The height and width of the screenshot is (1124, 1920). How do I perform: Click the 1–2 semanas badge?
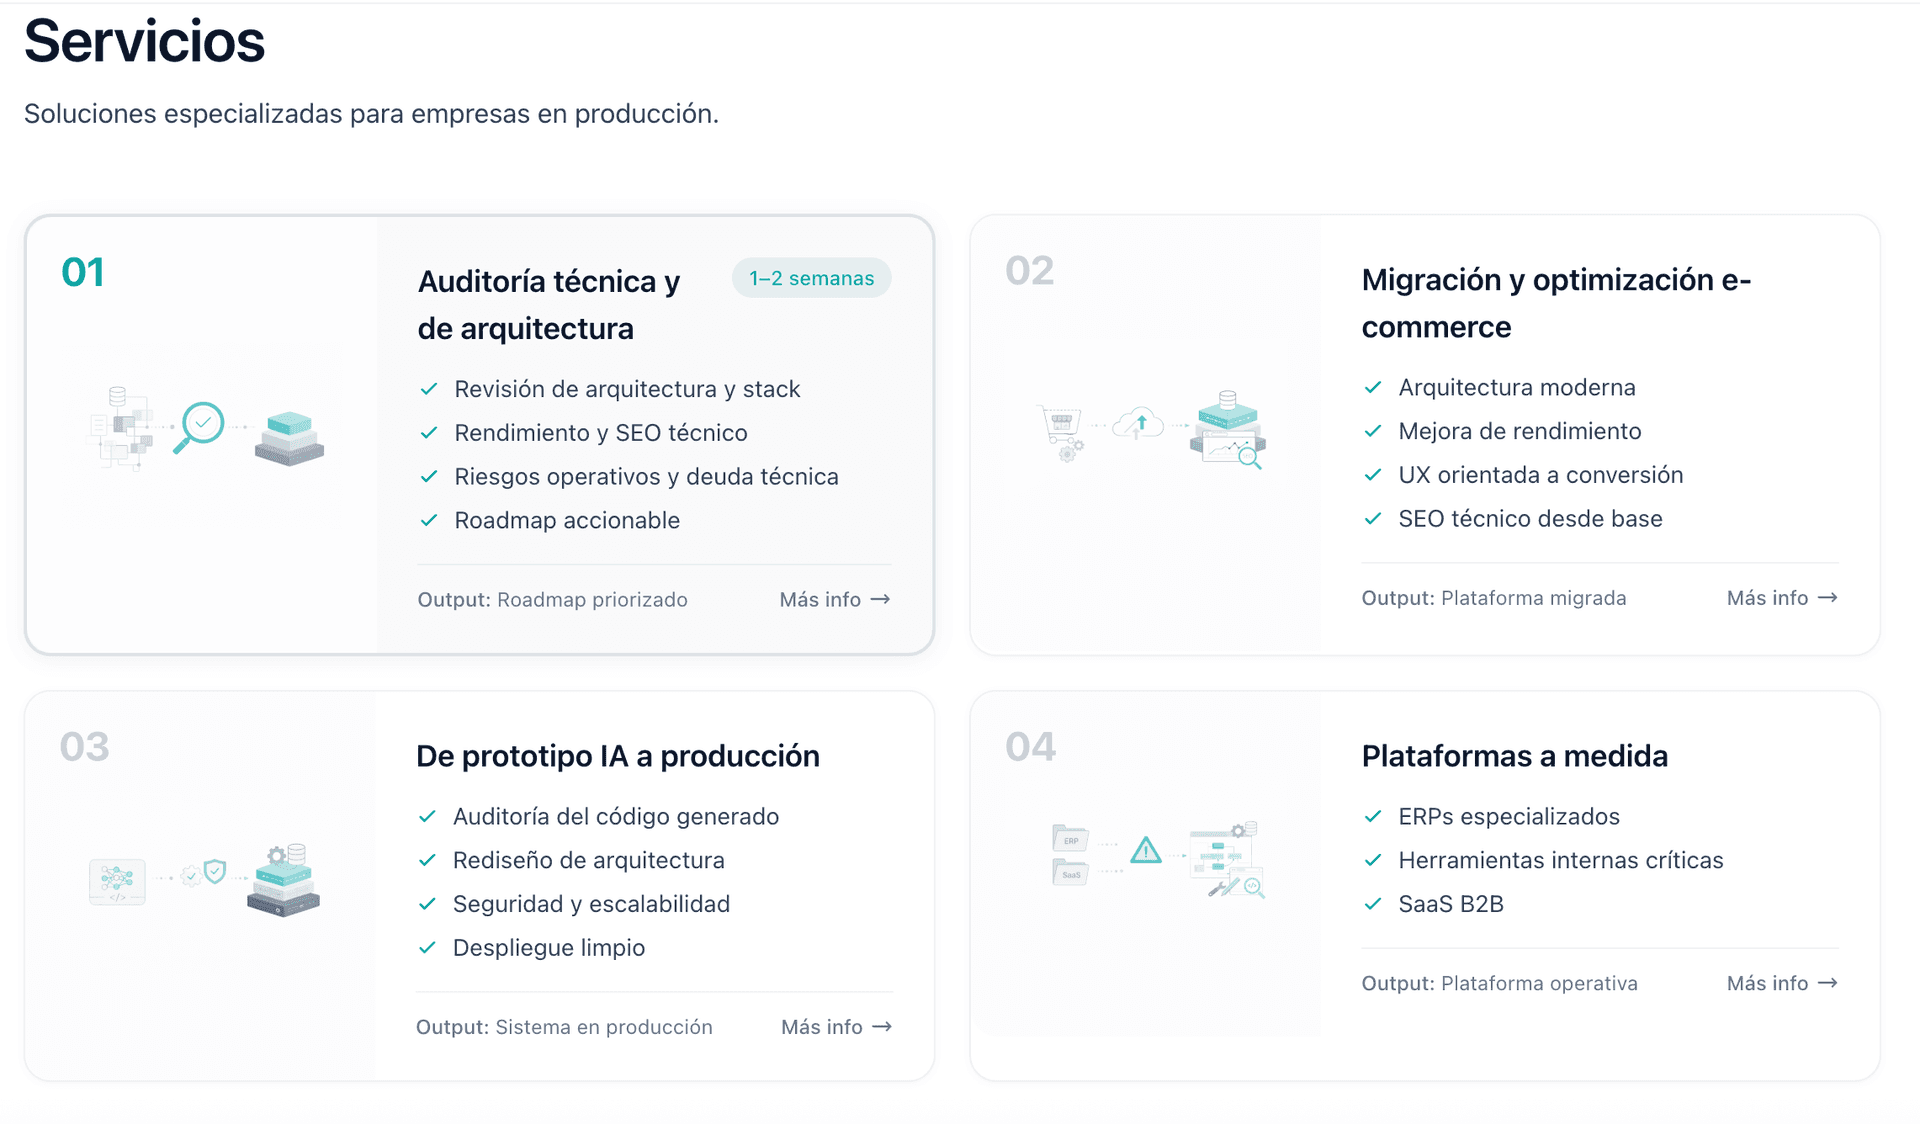coord(812,278)
